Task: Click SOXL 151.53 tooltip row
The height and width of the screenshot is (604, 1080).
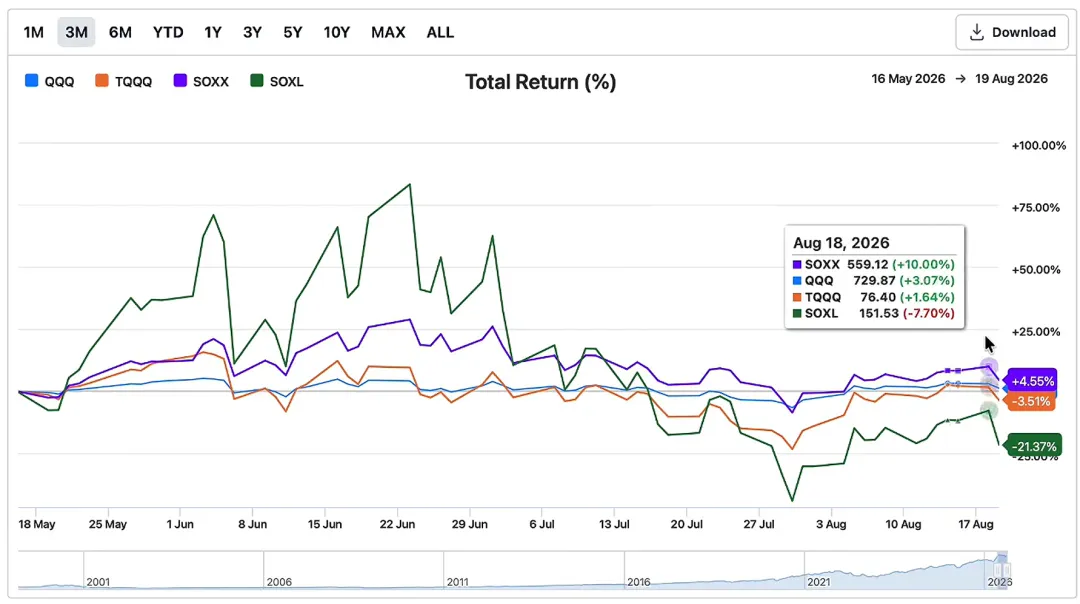Action: (873, 313)
